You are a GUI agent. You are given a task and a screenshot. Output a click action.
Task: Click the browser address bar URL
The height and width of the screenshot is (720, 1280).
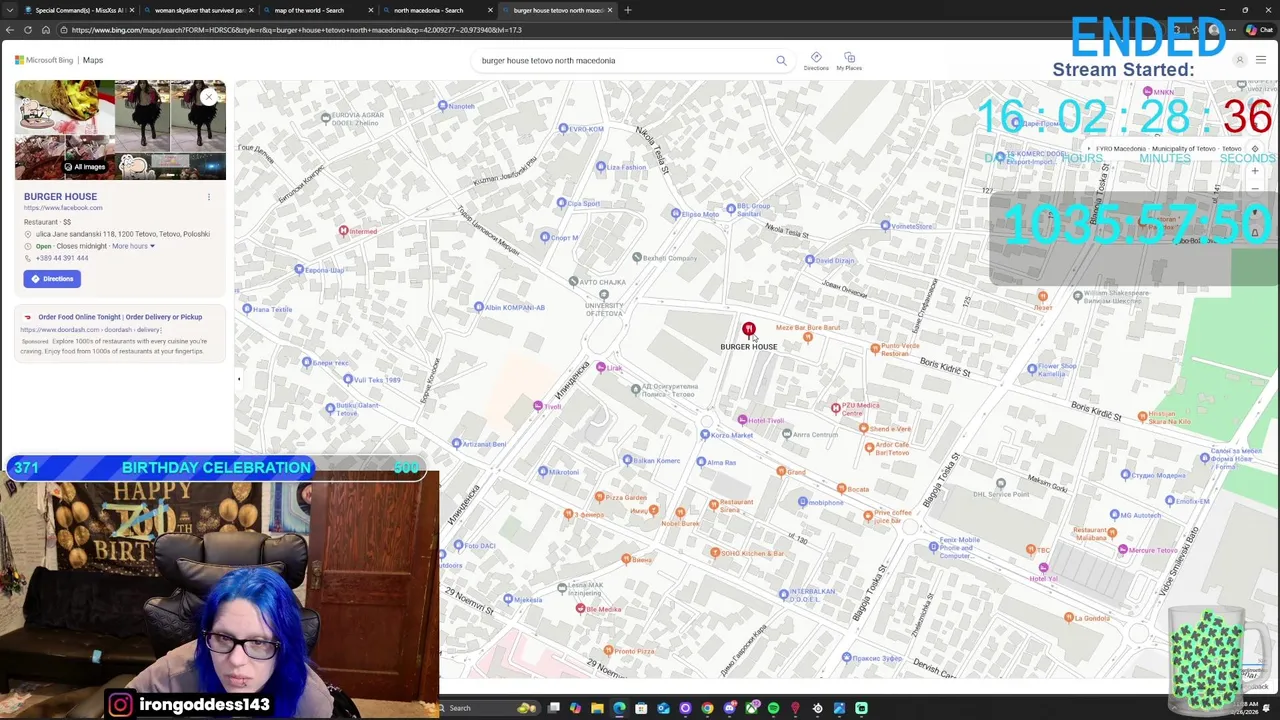pyautogui.click(x=296, y=30)
